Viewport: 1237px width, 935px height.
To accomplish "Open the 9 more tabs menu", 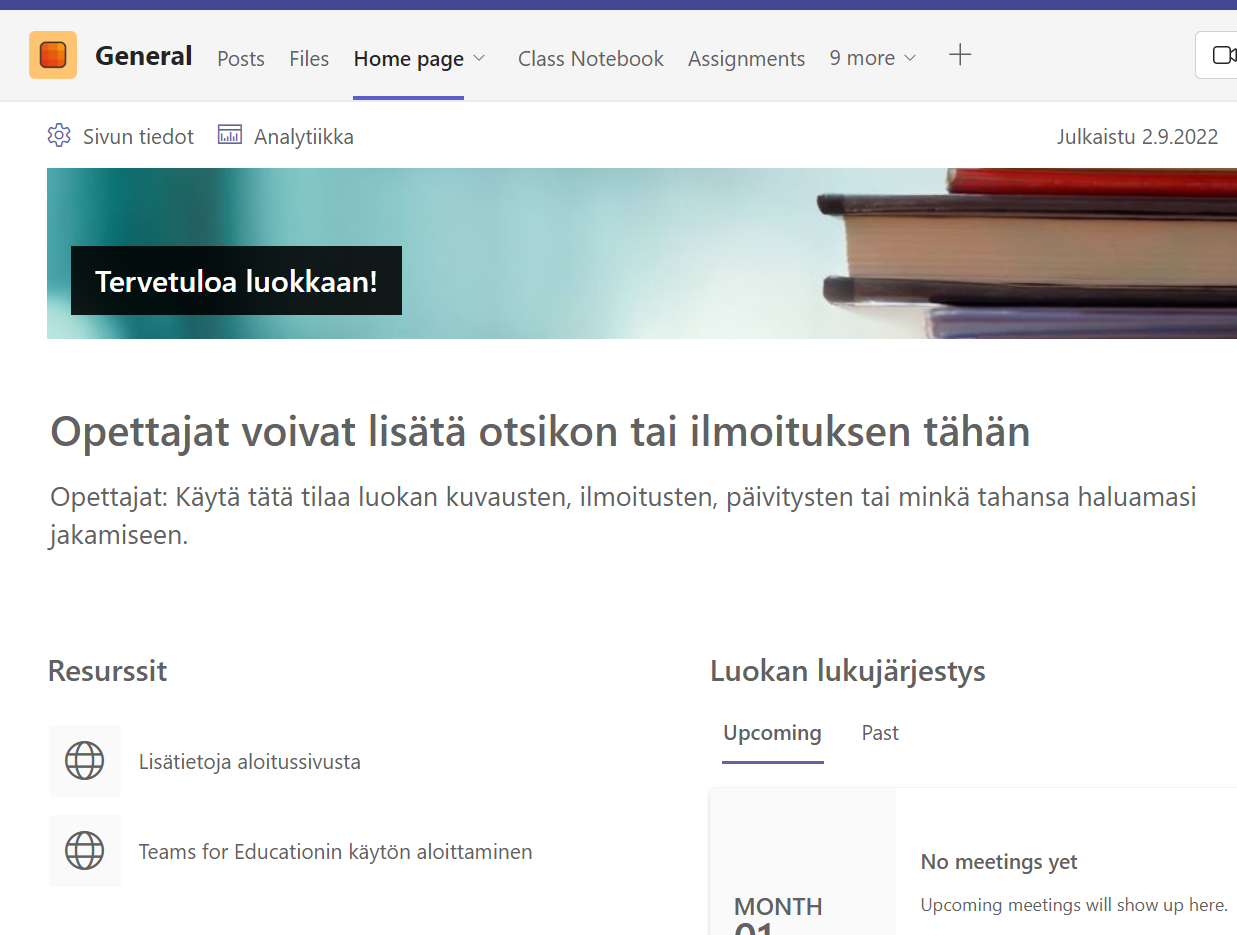I will 864,58.
